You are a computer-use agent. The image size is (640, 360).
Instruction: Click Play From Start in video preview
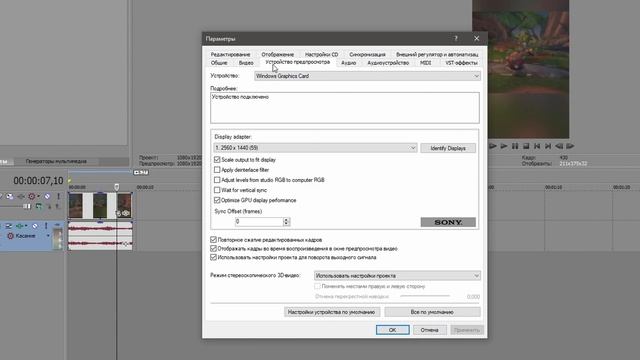493,146
